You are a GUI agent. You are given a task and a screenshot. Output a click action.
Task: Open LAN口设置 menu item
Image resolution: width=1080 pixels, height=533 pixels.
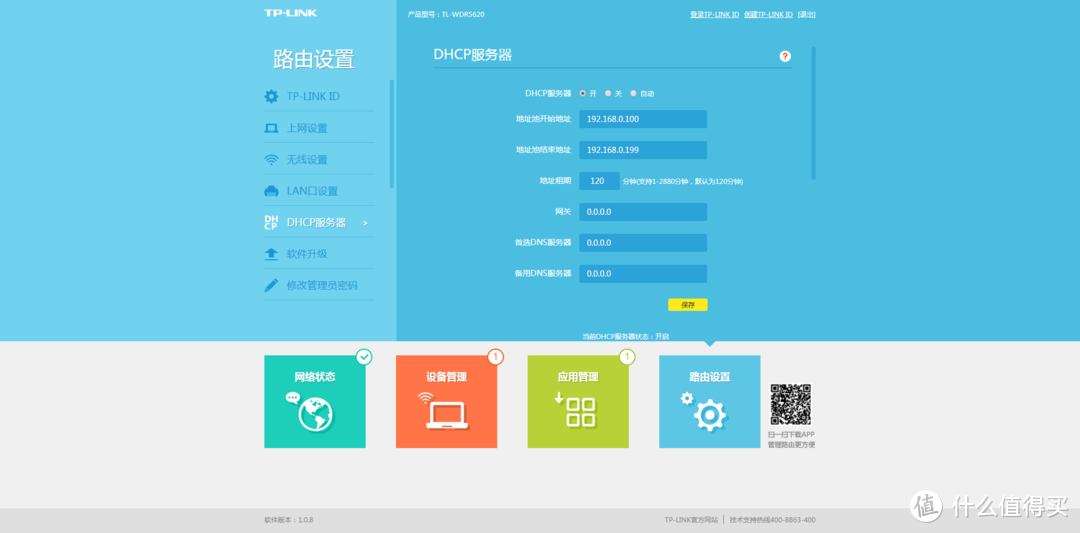(320, 191)
